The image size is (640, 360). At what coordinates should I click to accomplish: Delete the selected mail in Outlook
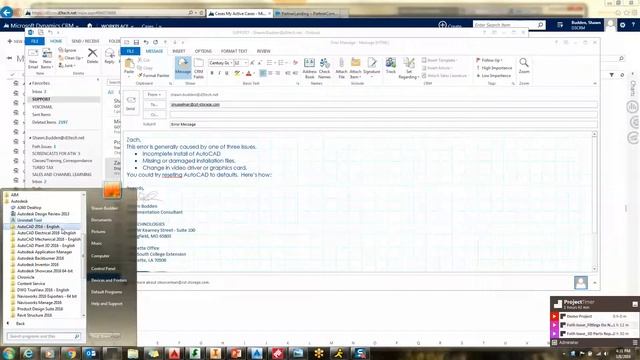(x=93, y=56)
